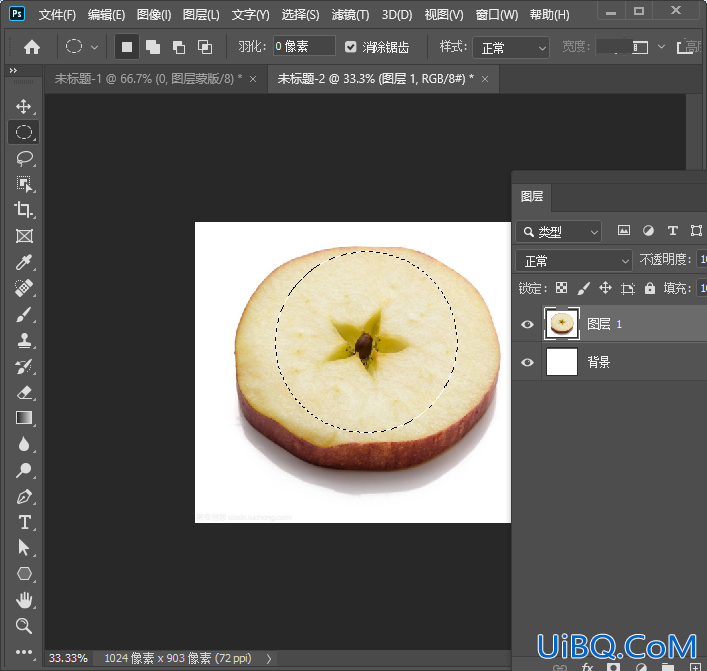The height and width of the screenshot is (671, 707).
Task: Click the 羽化 feather input field
Action: tap(304, 46)
